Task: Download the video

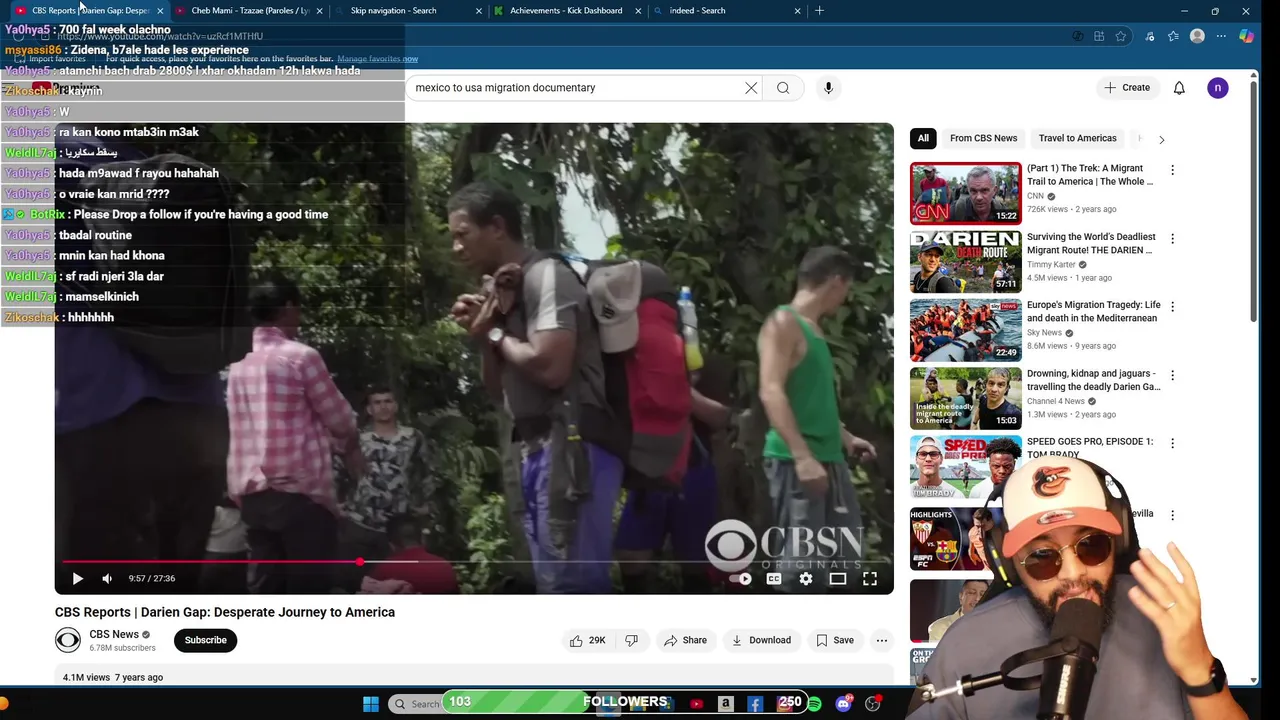Action: click(761, 640)
